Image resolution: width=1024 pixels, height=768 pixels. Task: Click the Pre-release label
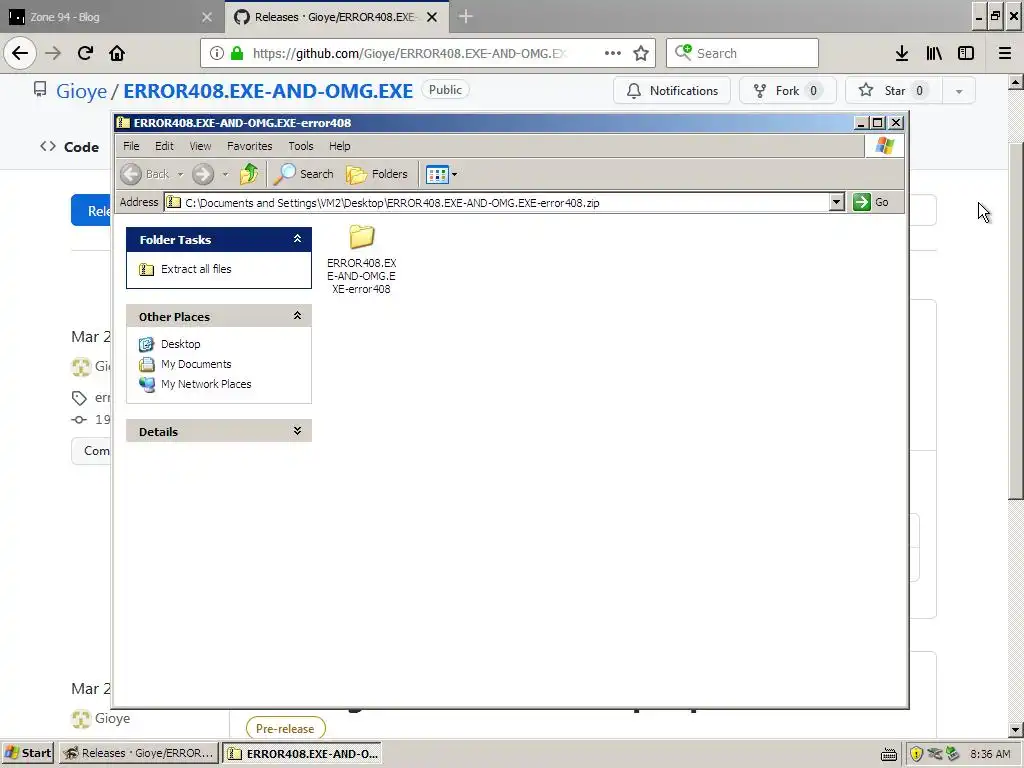pyautogui.click(x=285, y=728)
